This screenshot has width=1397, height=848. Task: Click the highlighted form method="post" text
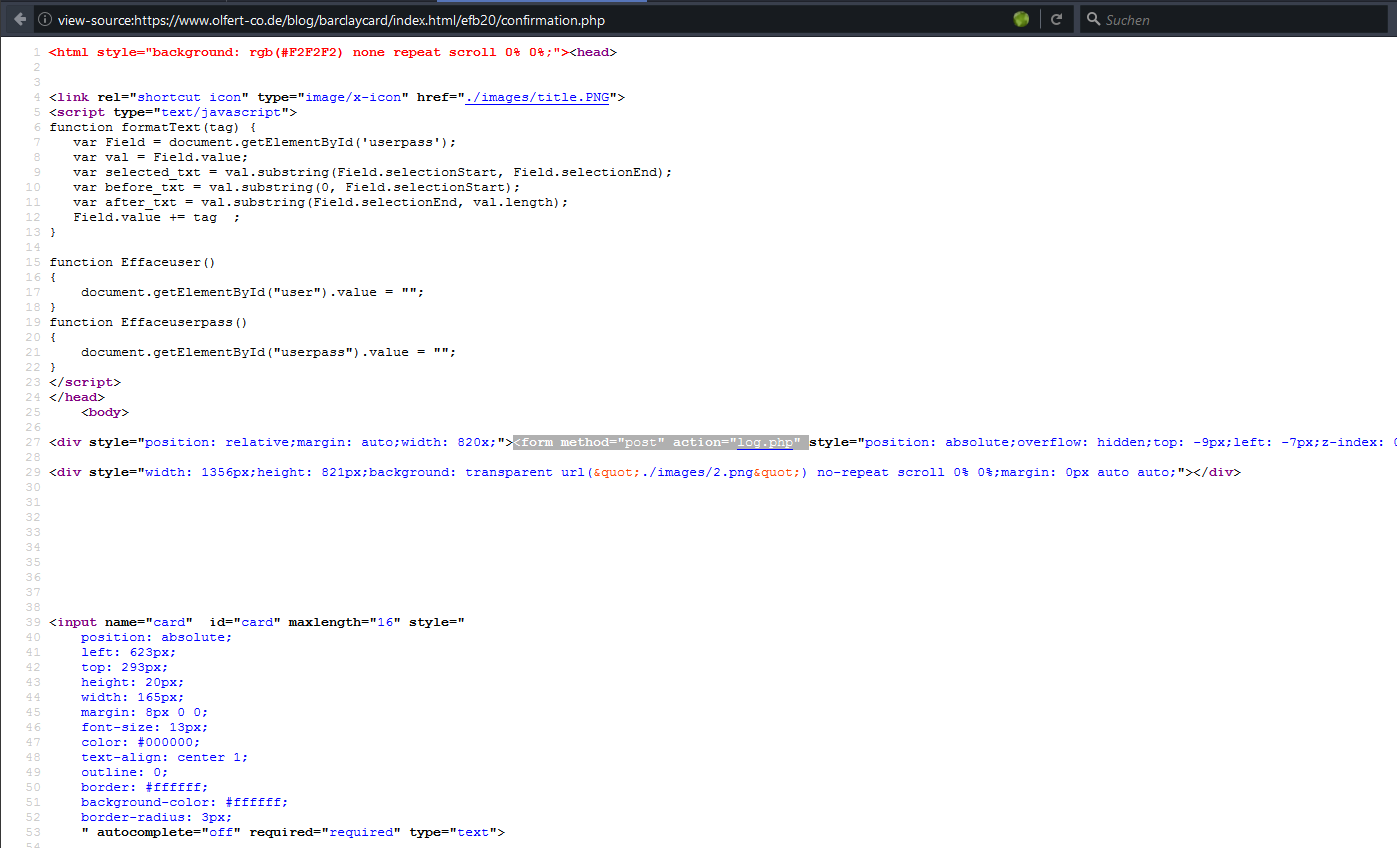pyautogui.click(x=590, y=442)
